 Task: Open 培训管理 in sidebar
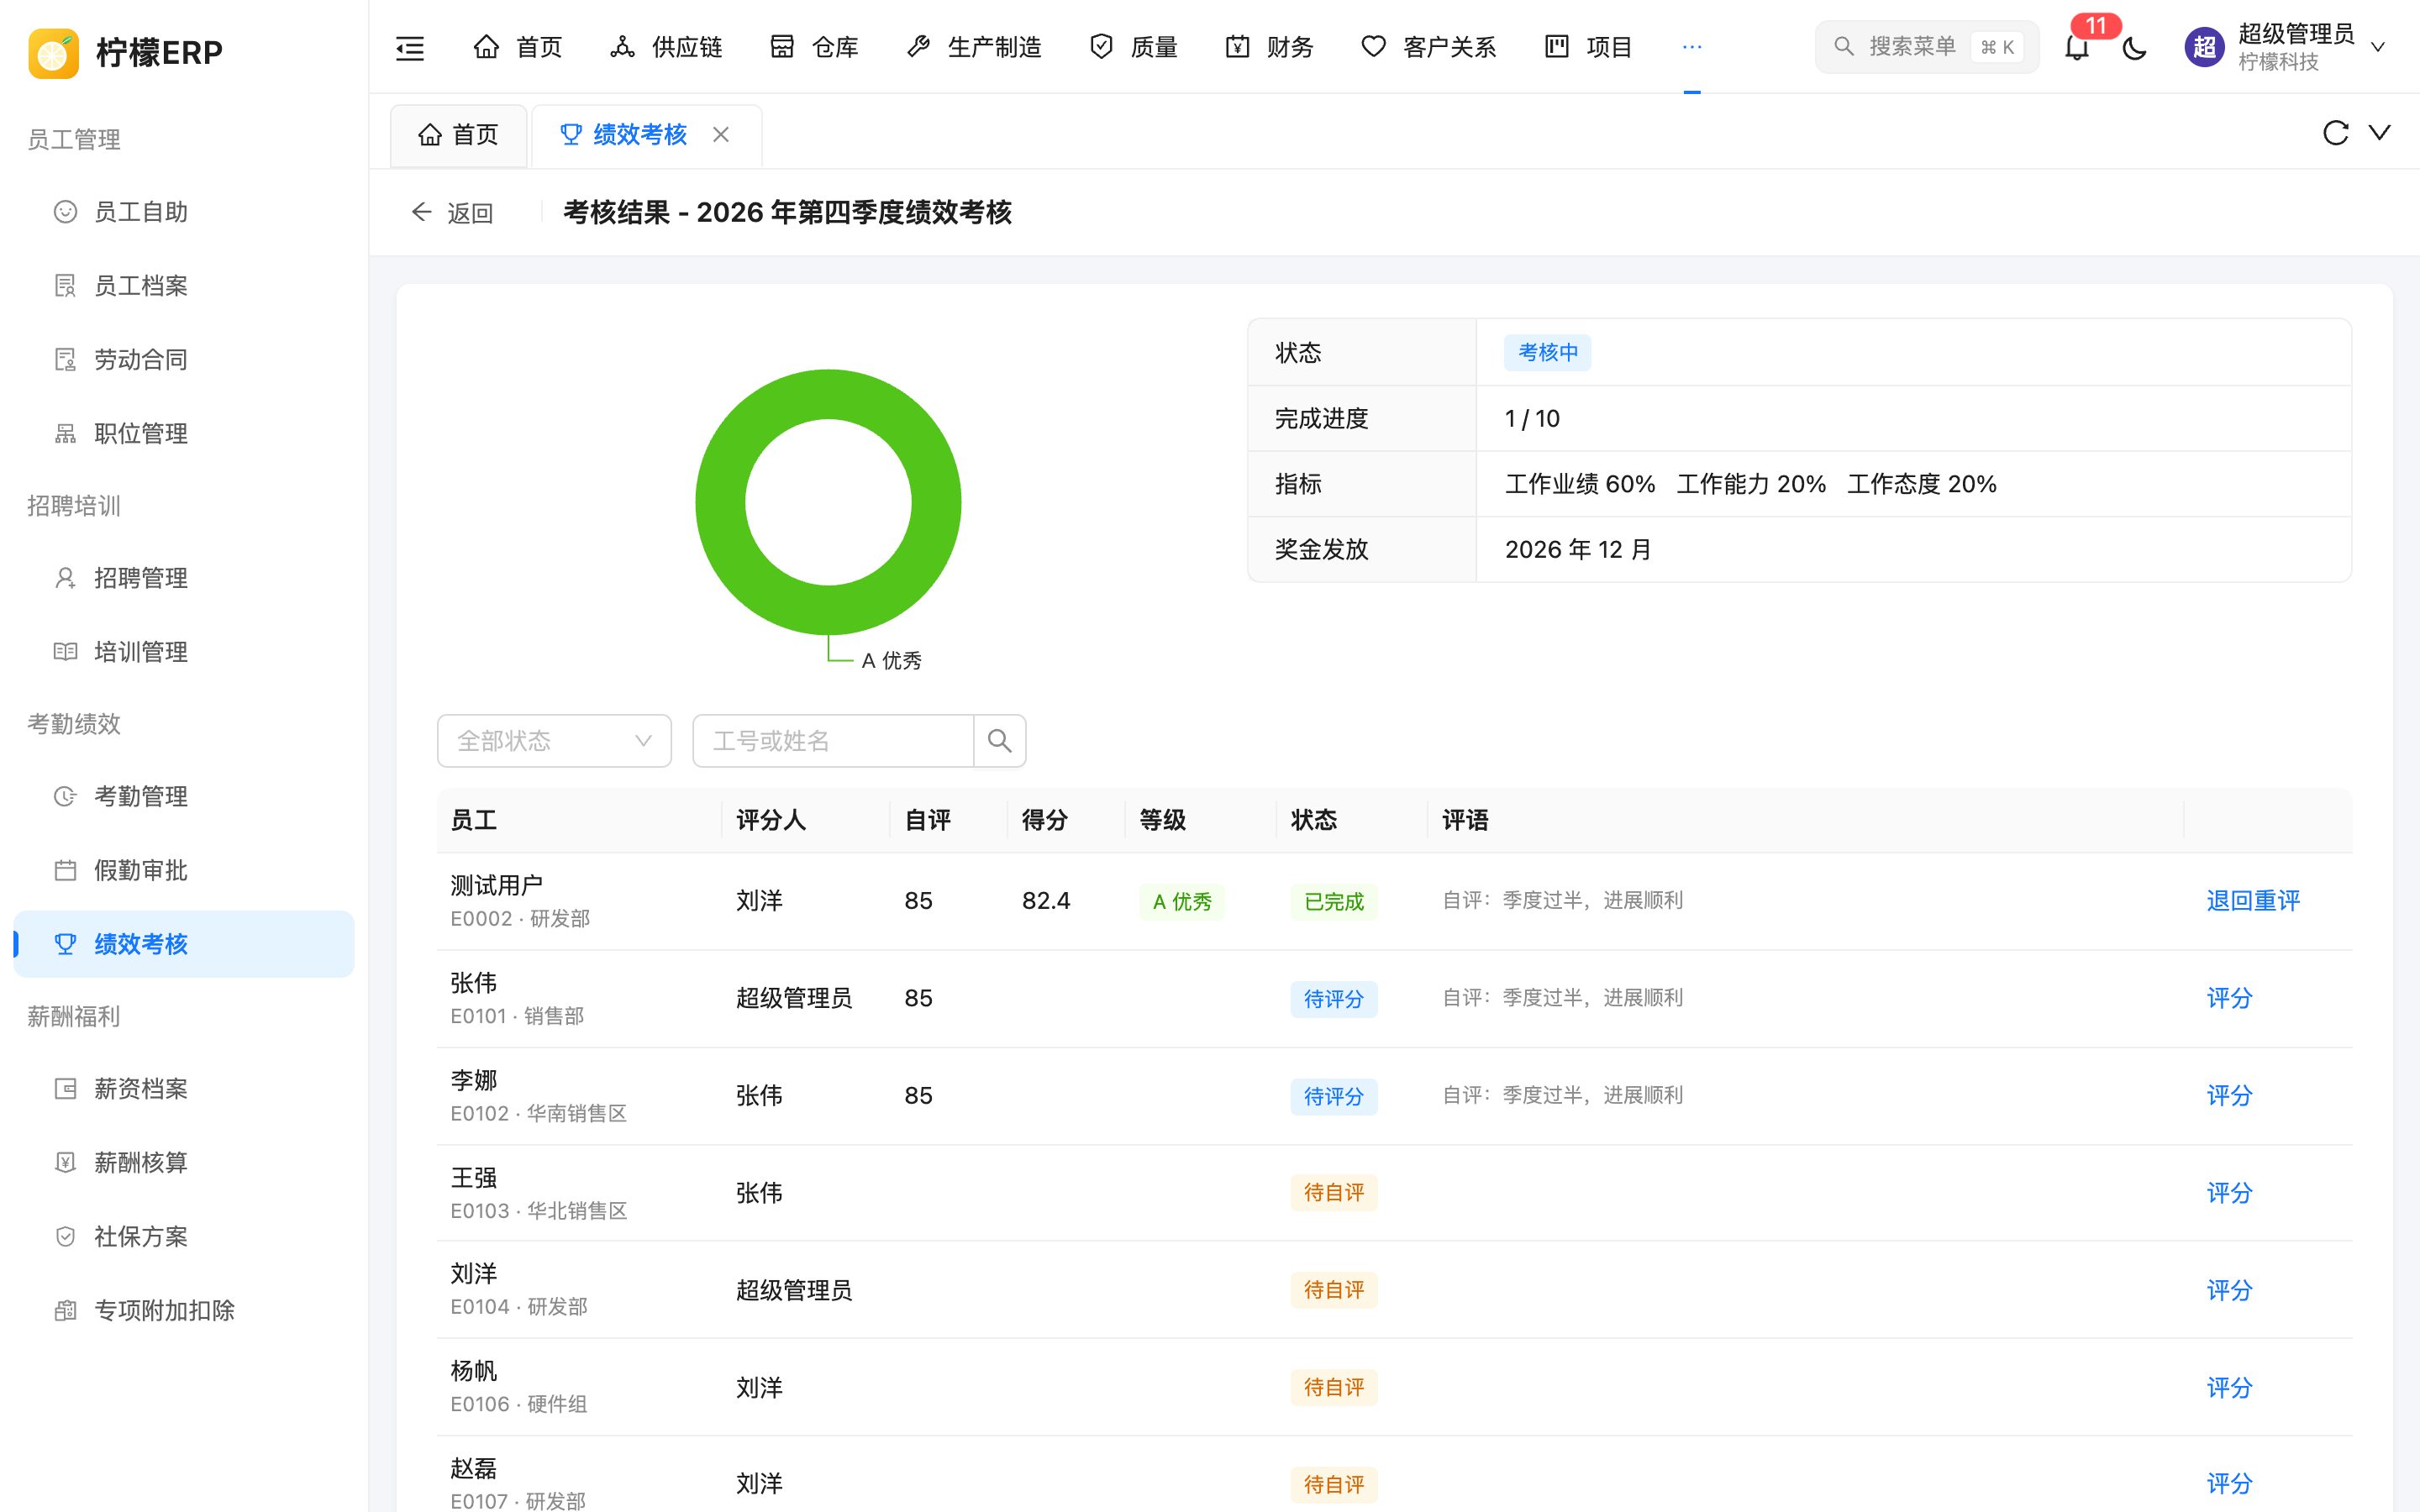coord(184,652)
